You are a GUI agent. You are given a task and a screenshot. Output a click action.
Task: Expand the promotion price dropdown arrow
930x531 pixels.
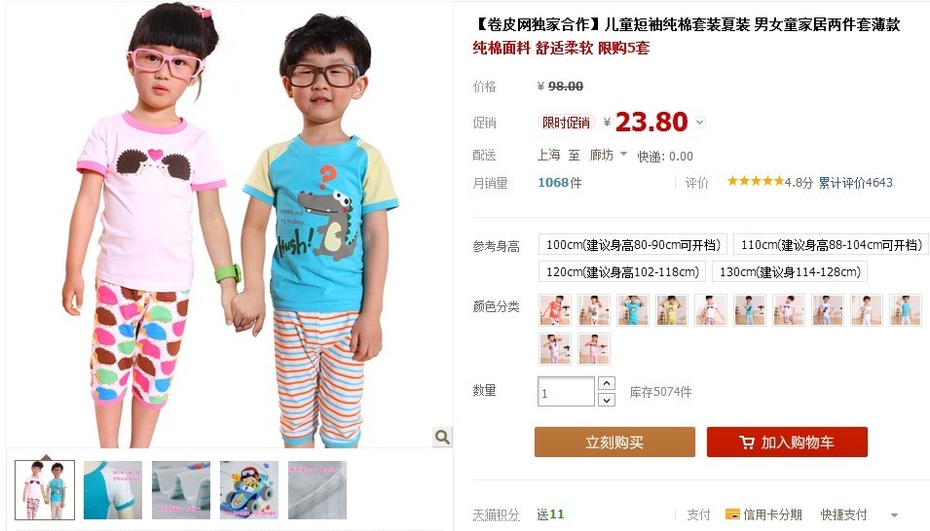click(x=700, y=123)
